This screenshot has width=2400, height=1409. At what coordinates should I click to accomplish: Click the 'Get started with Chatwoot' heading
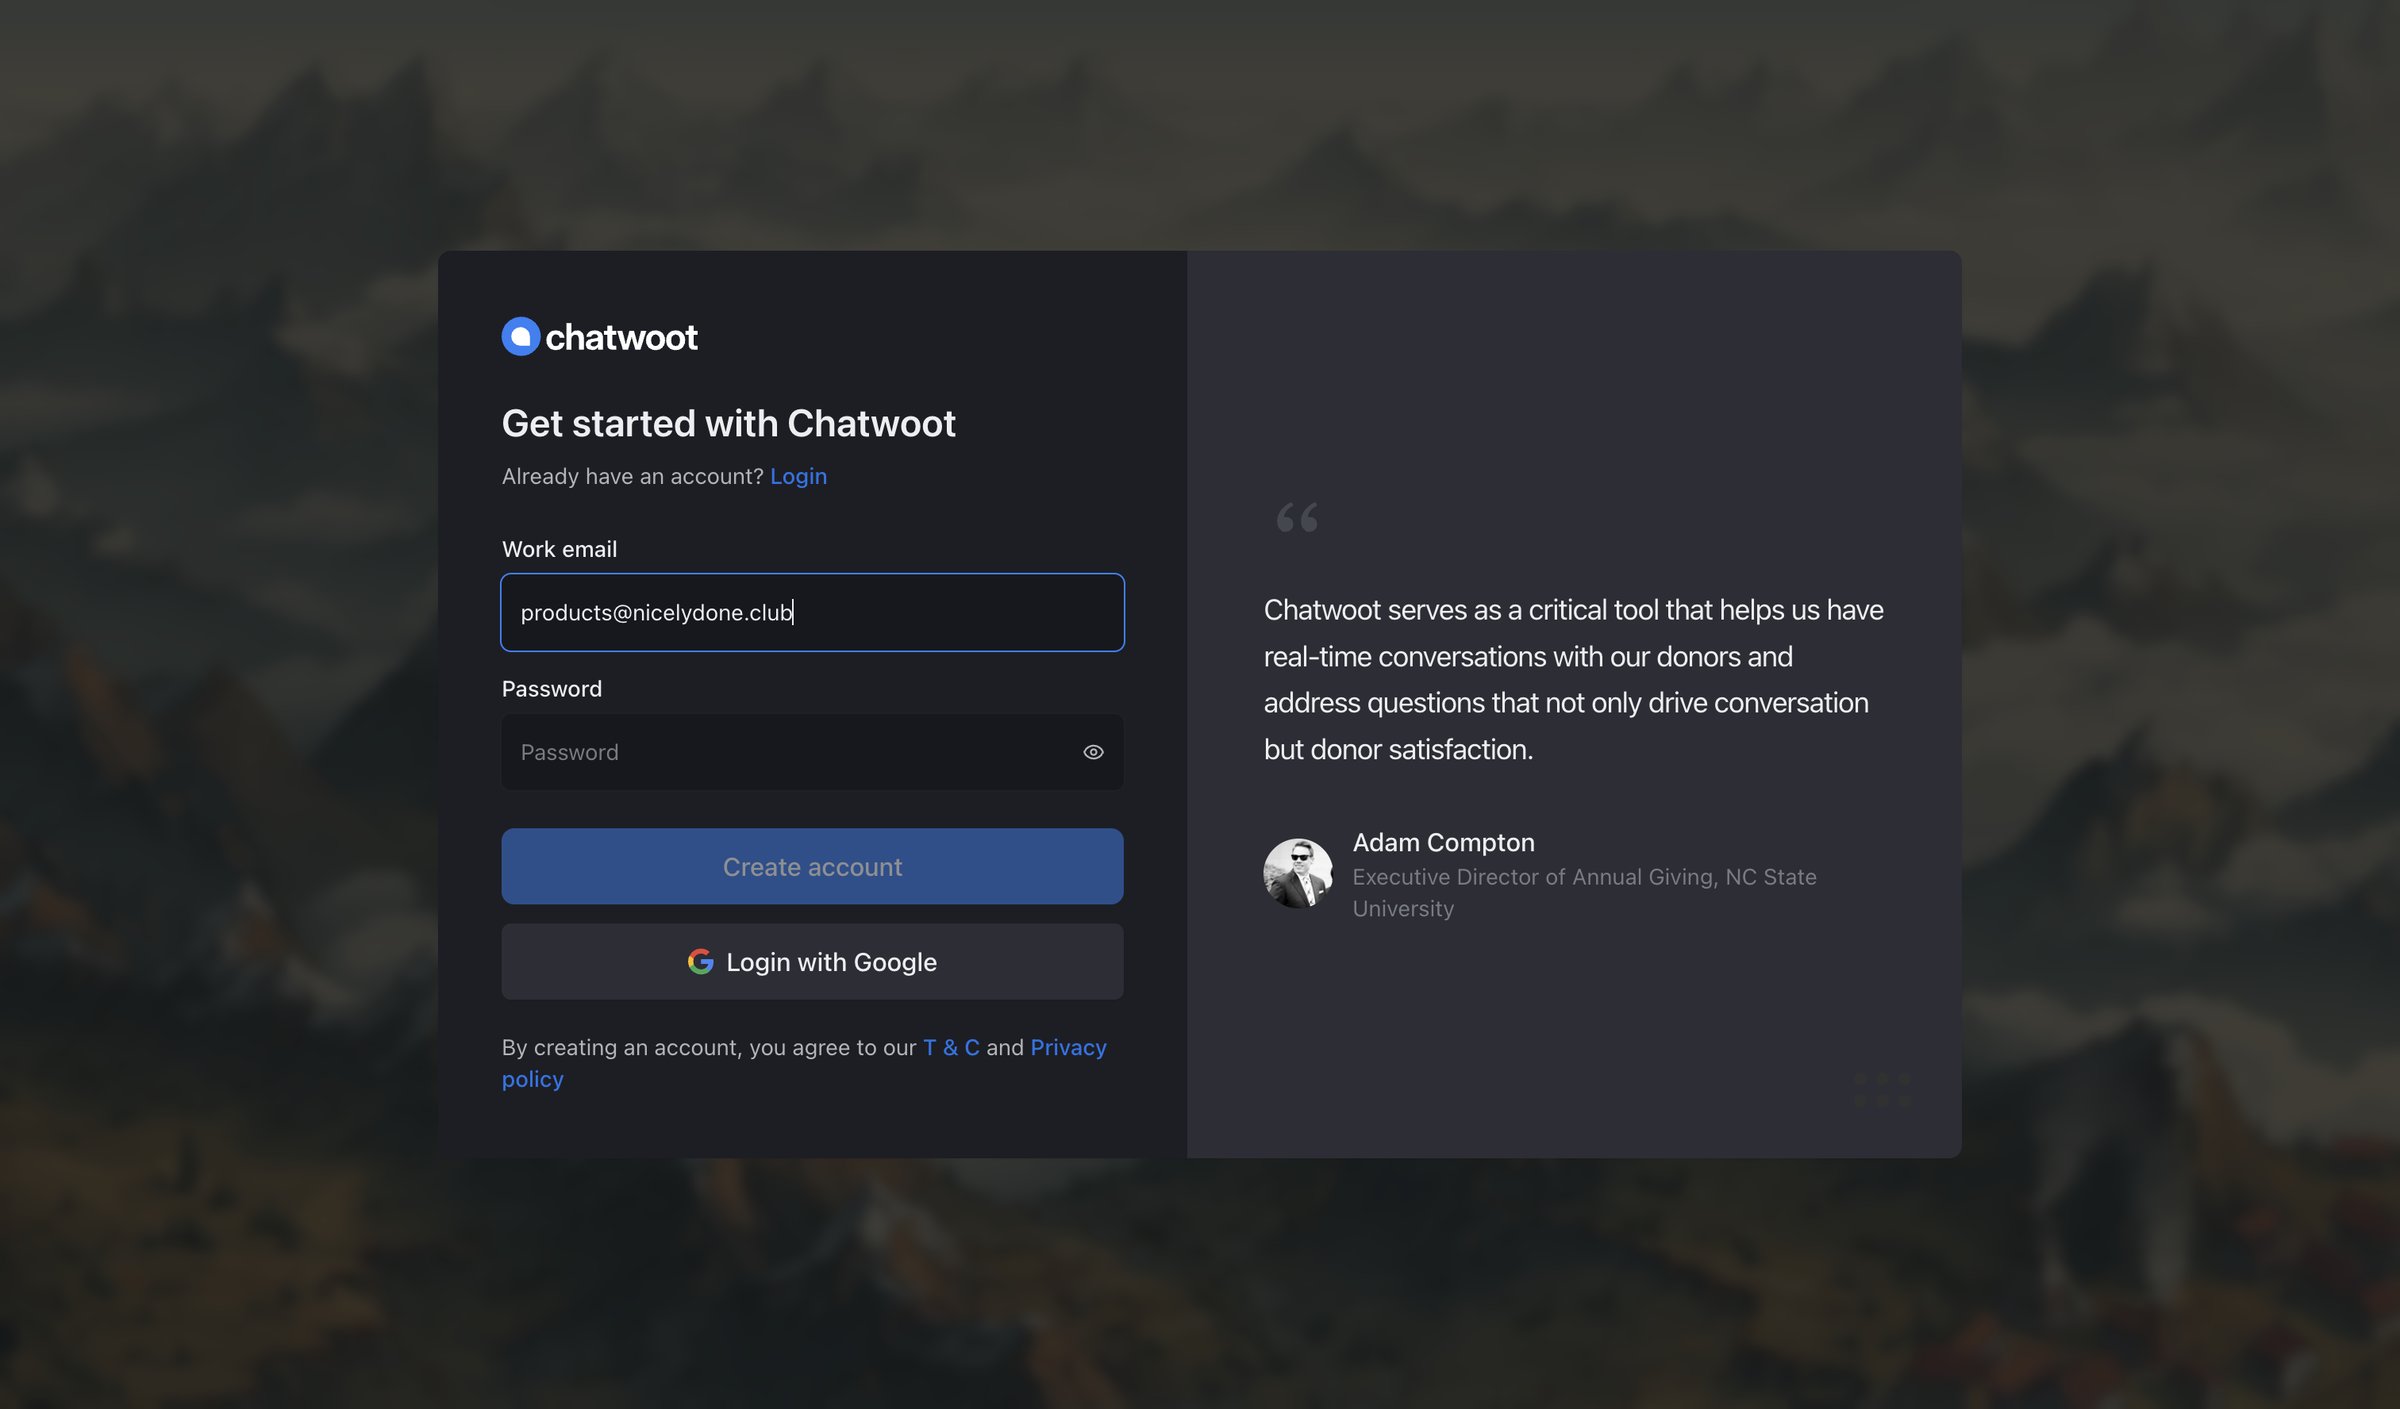pos(728,423)
